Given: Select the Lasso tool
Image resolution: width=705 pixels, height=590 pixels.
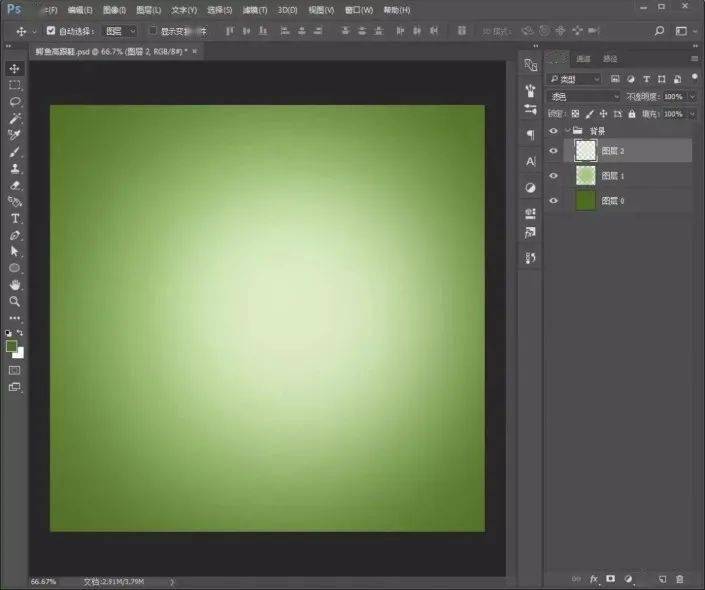Looking at the screenshot, I should pyautogui.click(x=15, y=101).
